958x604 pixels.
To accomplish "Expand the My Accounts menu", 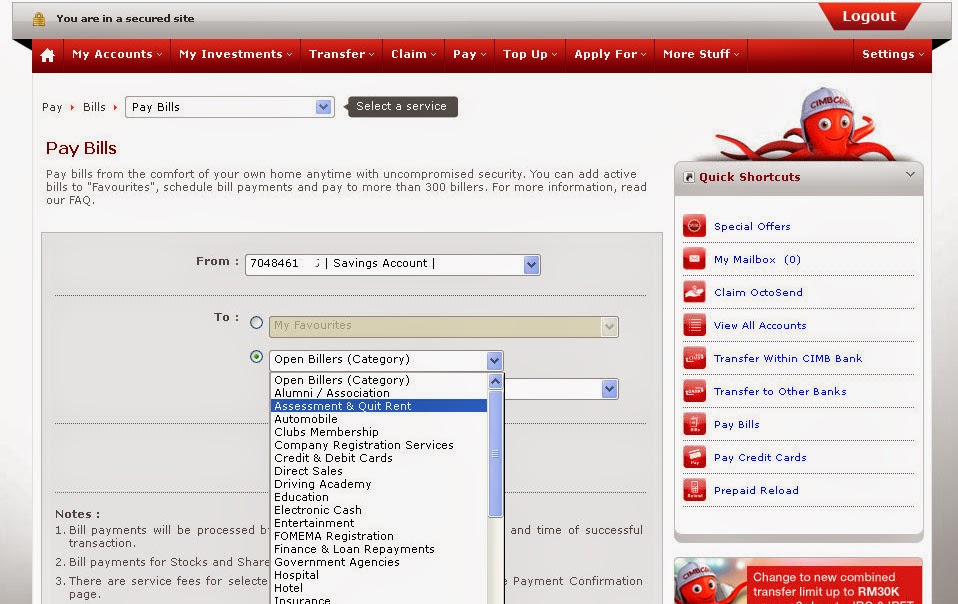I will tap(117, 54).
